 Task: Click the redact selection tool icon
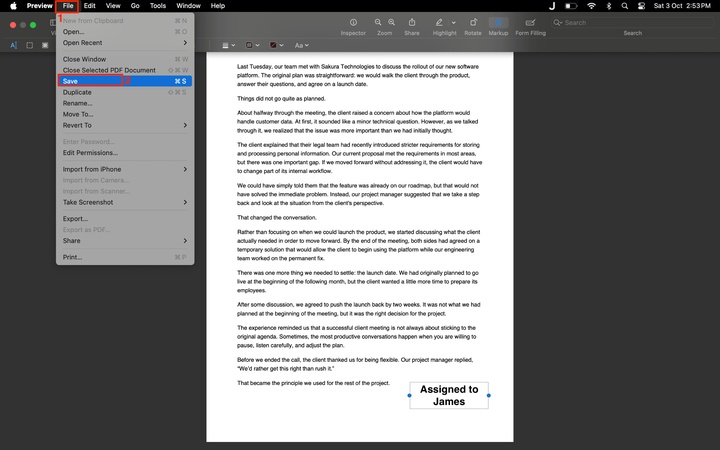[x=45, y=45]
